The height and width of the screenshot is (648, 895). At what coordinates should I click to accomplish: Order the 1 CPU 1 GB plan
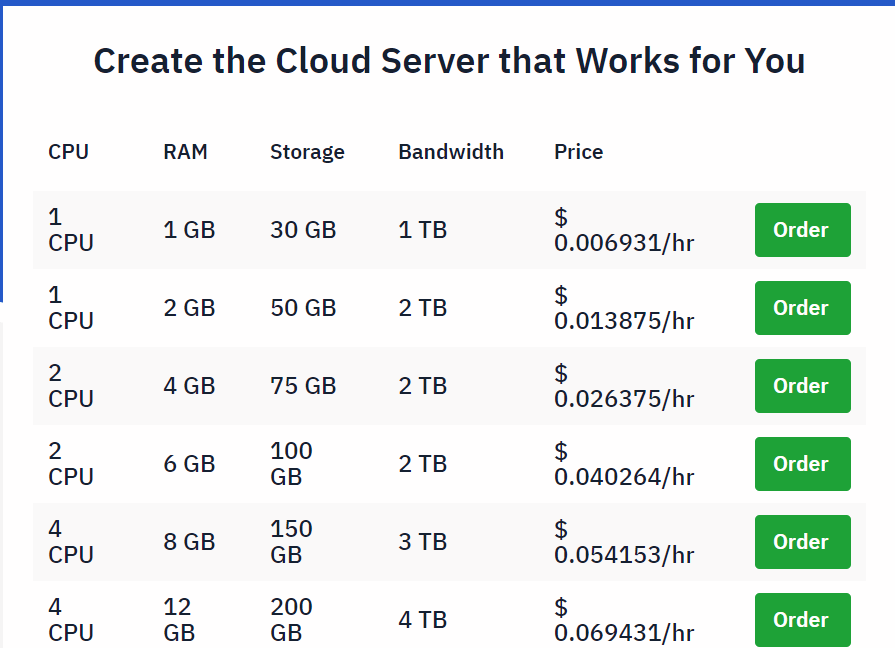click(802, 230)
